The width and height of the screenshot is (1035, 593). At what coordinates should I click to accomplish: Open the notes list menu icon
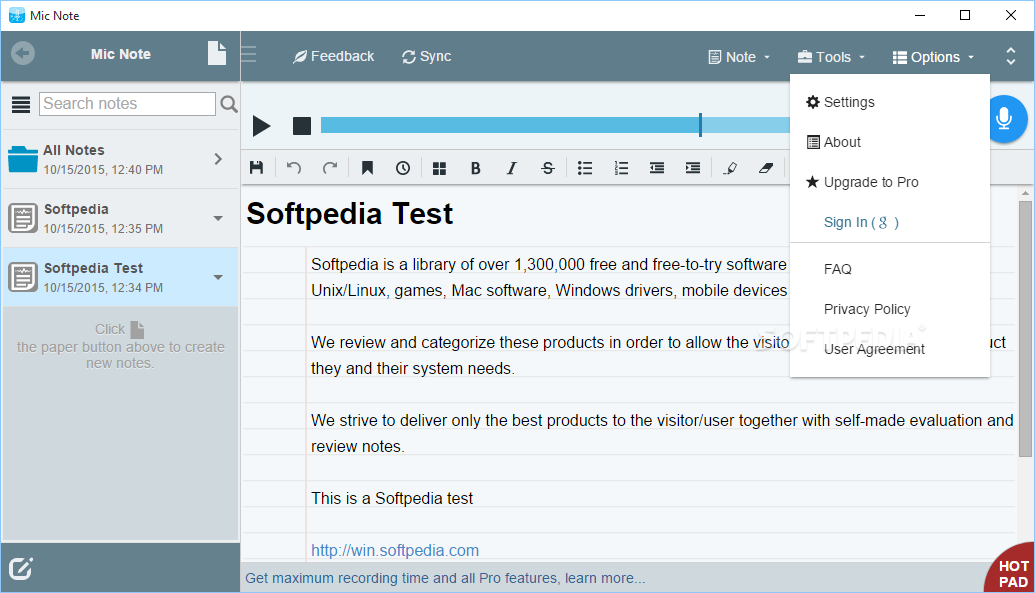[21, 104]
